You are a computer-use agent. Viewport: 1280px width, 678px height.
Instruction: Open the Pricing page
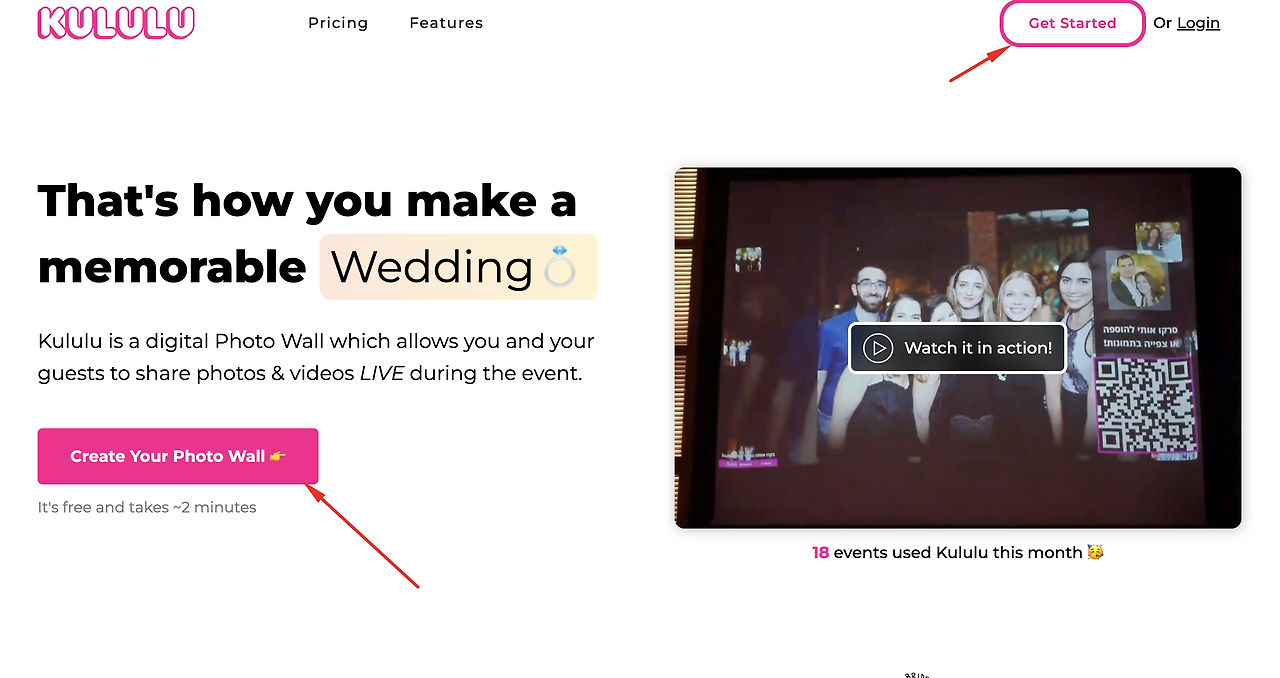[338, 23]
